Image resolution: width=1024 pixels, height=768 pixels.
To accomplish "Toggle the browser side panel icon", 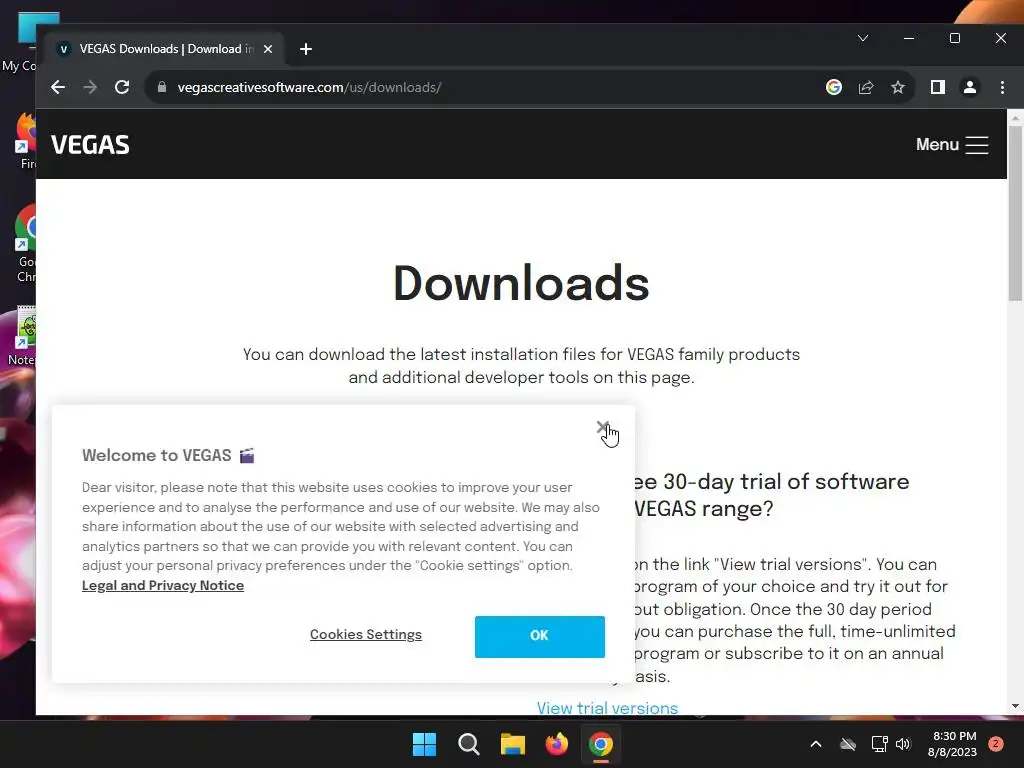I will [938, 87].
